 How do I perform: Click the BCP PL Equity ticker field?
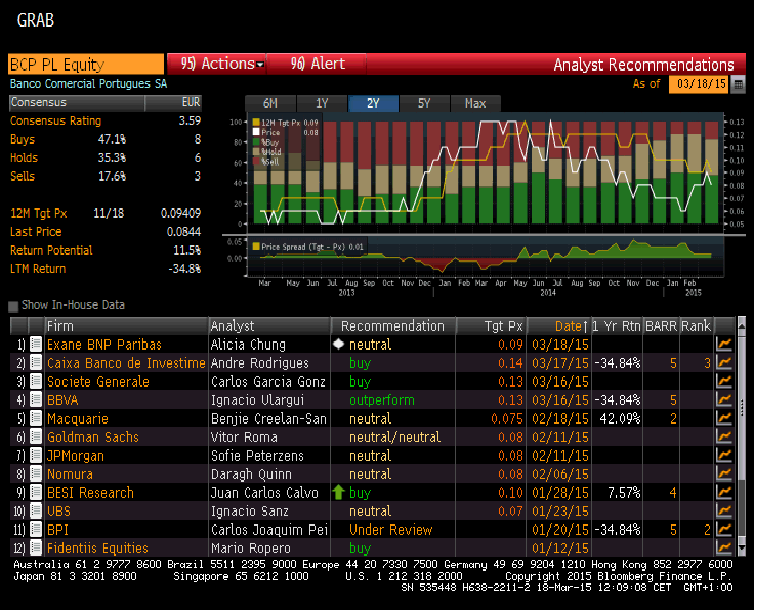[x=86, y=64]
